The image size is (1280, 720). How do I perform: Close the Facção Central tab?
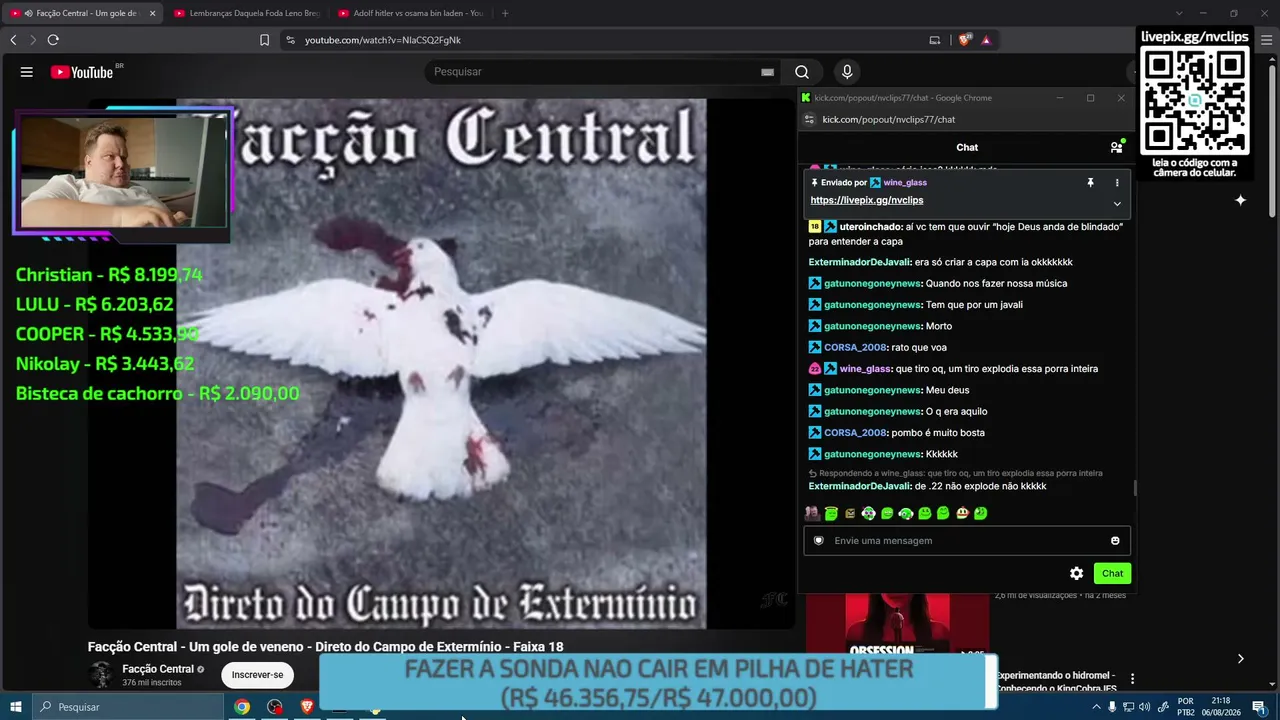(x=153, y=13)
